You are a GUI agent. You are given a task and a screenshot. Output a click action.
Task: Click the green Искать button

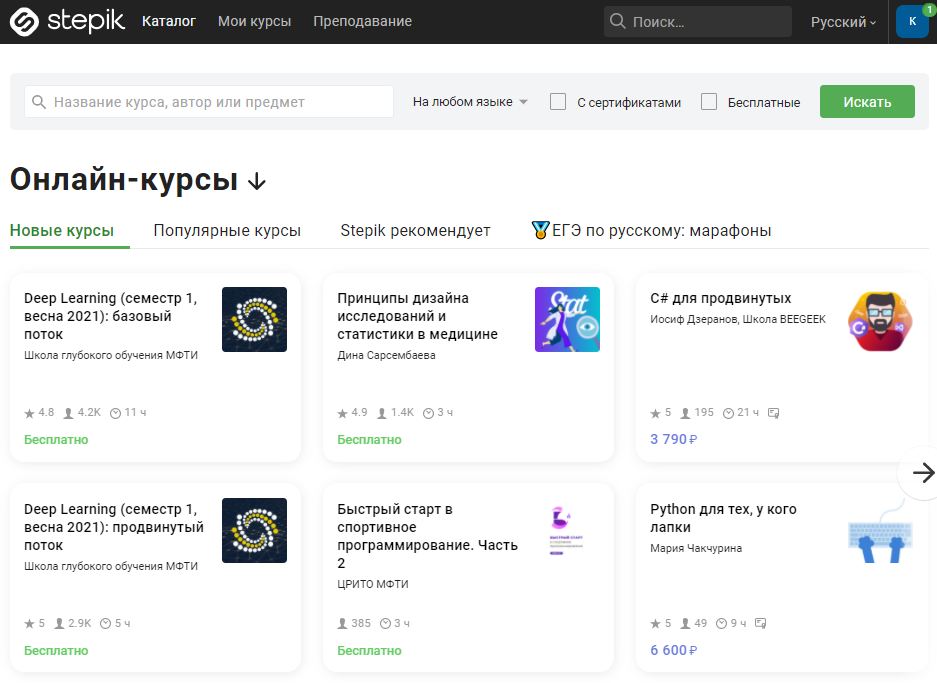pos(867,102)
